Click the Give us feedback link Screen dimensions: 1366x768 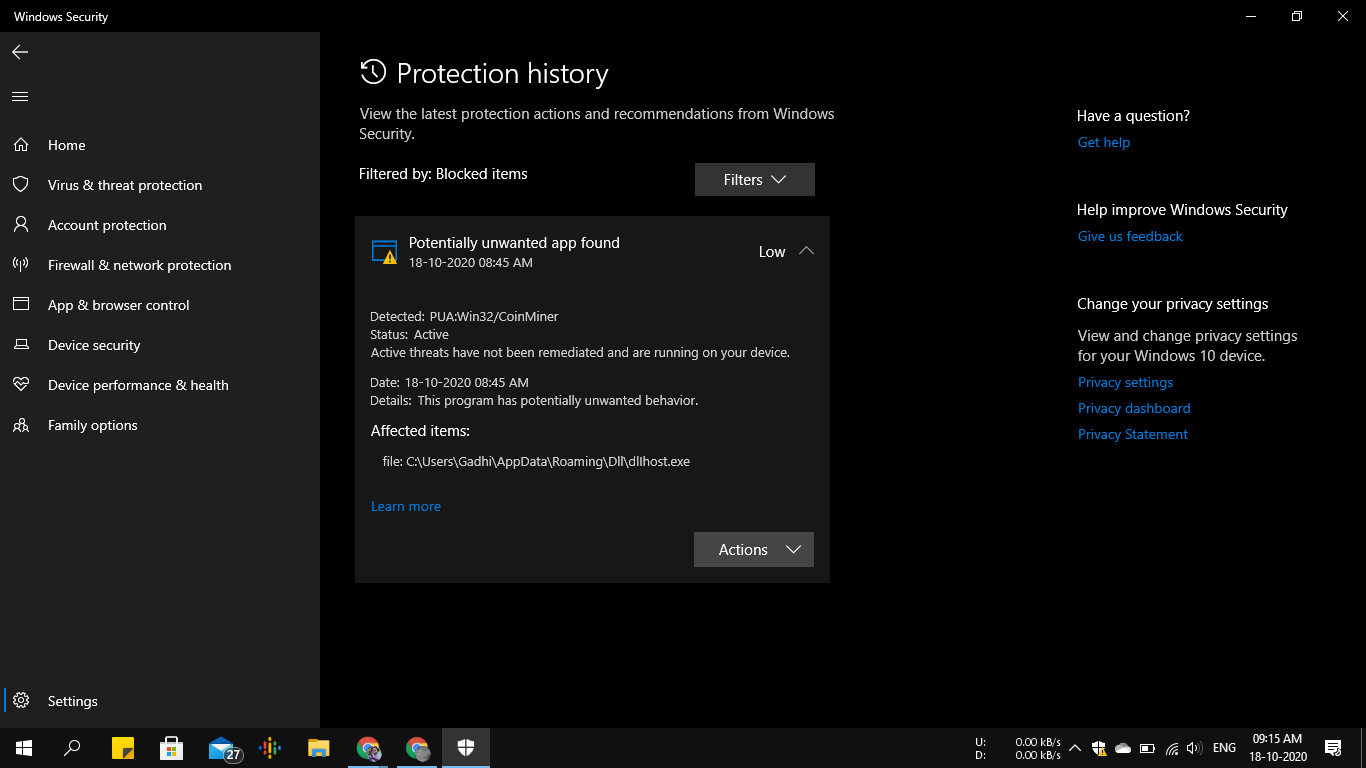click(1130, 236)
